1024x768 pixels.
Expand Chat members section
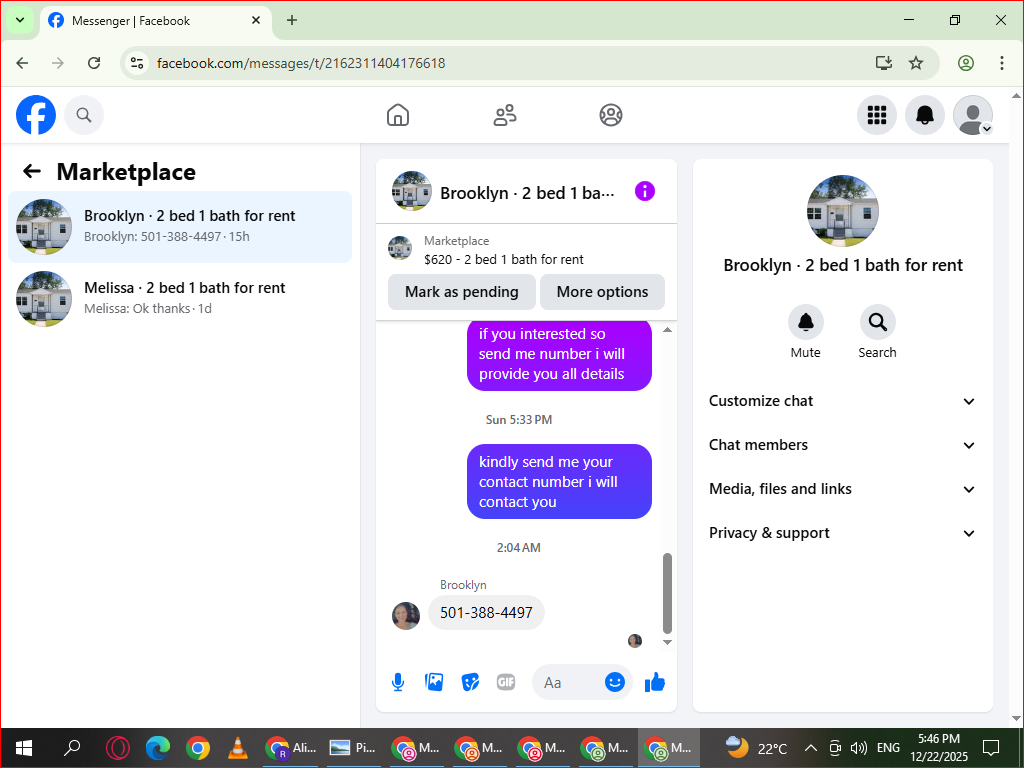[842, 445]
